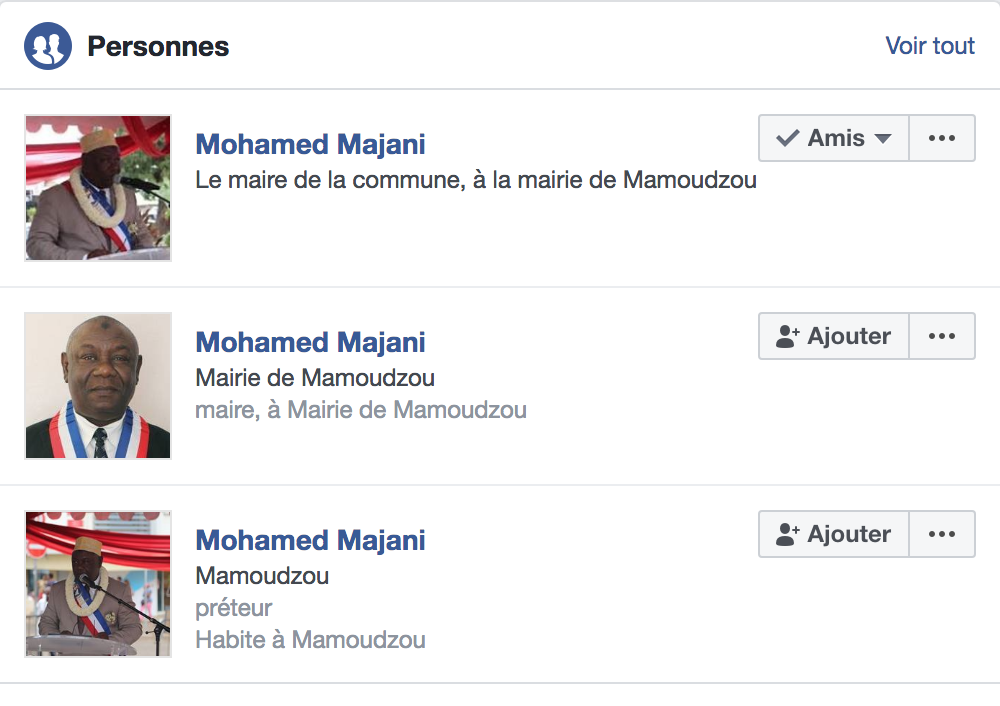Viewport: 1000px width, 706px height.
Task: Click the top profile photo at the podium
Action: click(97, 187)
